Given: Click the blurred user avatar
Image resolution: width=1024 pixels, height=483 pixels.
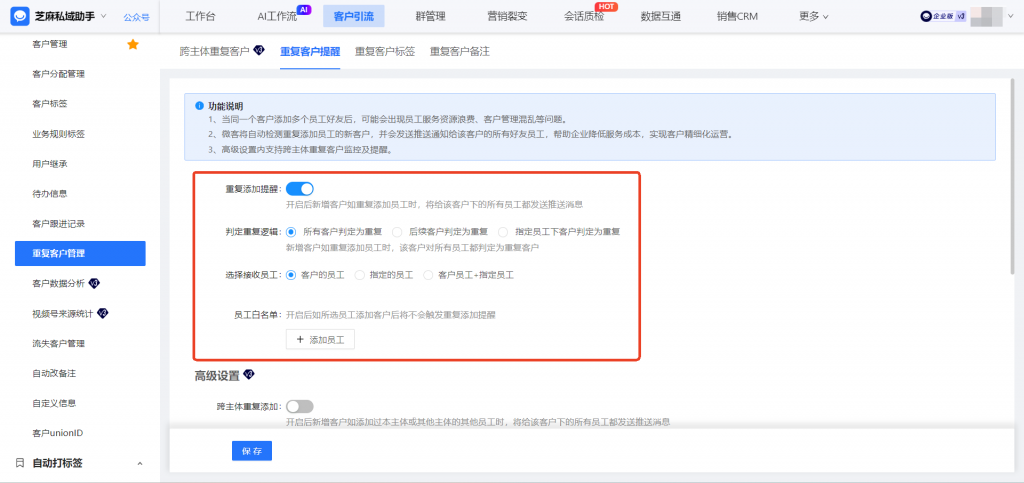Looking at the screenshot, I should pos(986,16).
